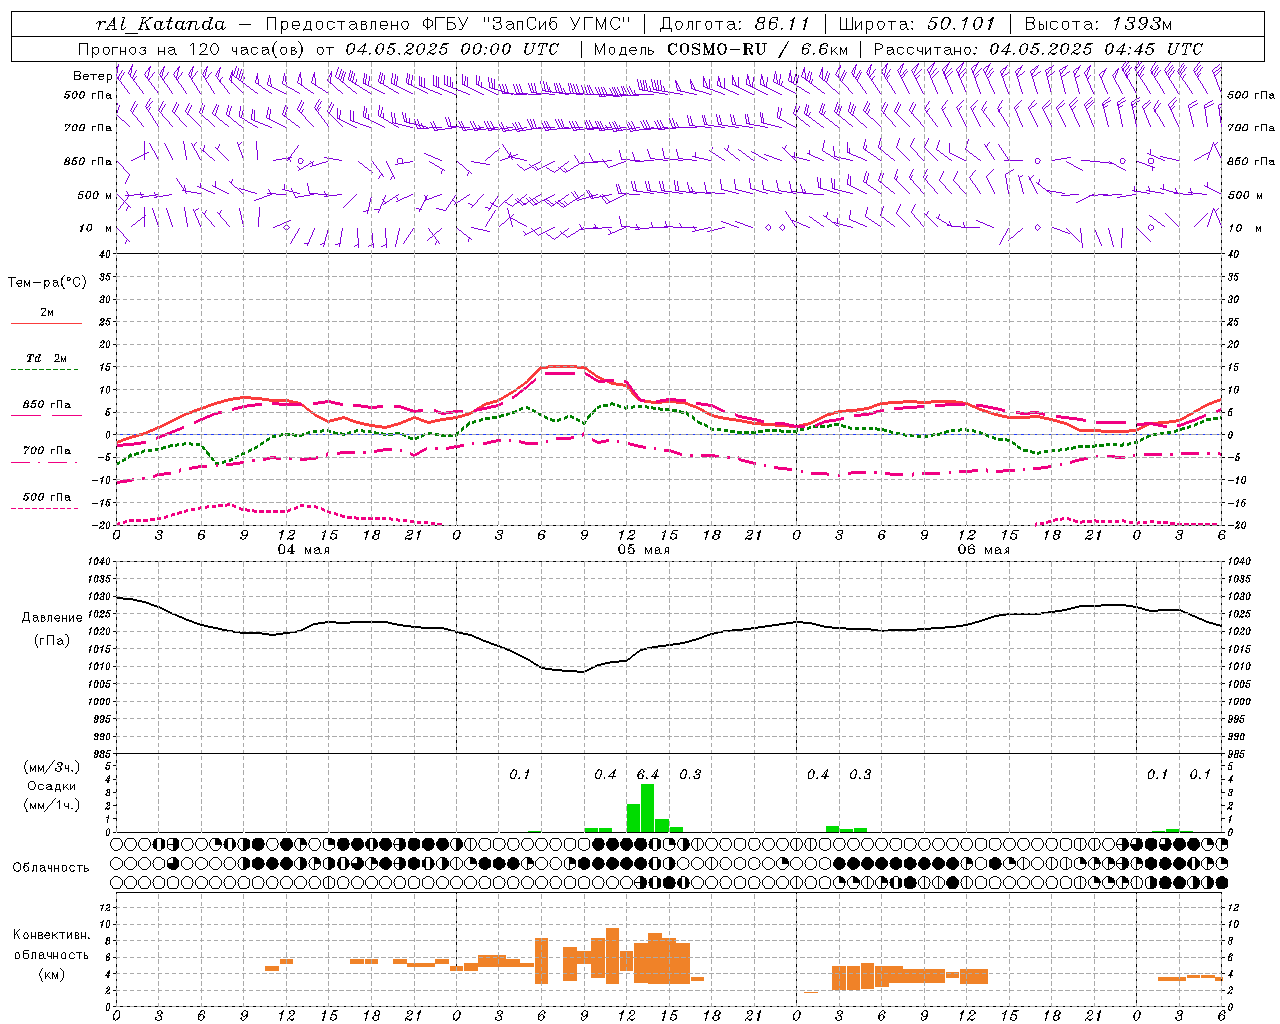Click the 10 м wind level label on left axis

pos(95,228)
